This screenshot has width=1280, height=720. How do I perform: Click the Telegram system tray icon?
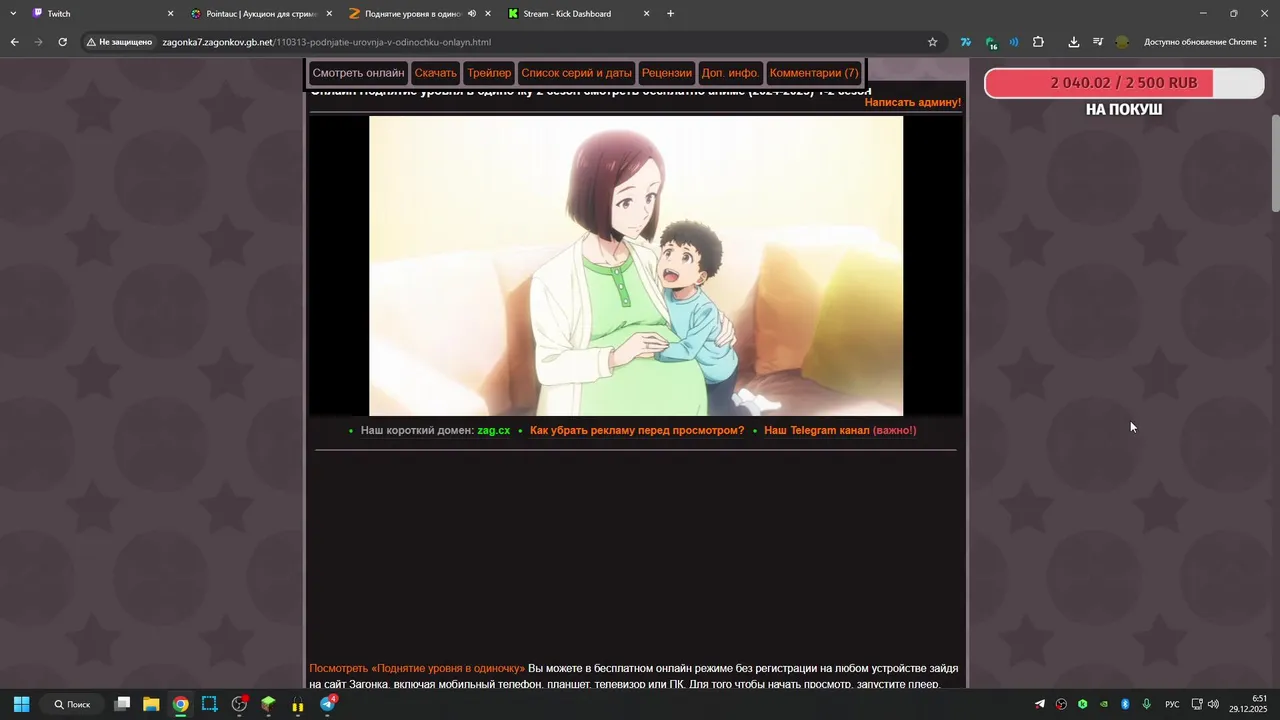(1040, 704)
